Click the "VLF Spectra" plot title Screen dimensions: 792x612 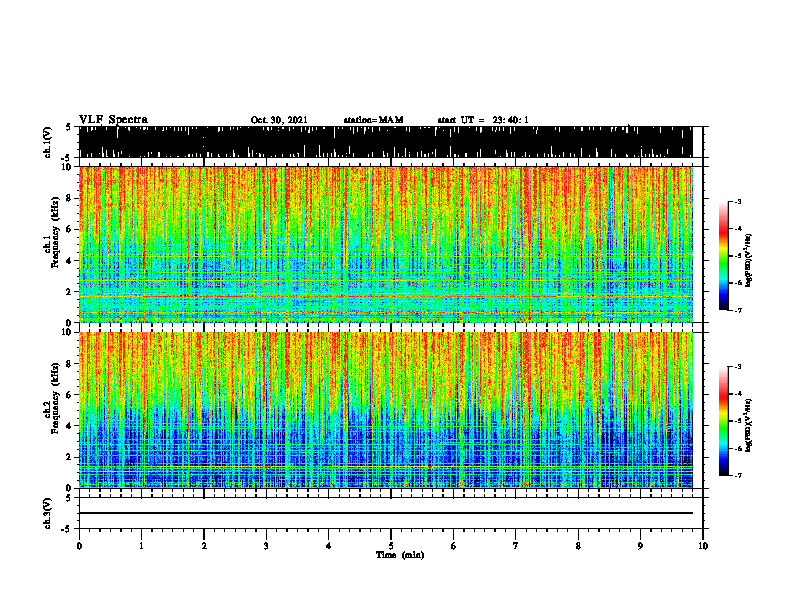[x=113, y=120]
